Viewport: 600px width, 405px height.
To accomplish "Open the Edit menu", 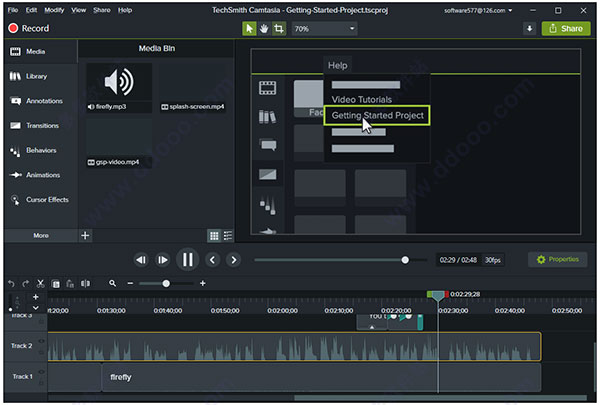I will tap(31, 10).
